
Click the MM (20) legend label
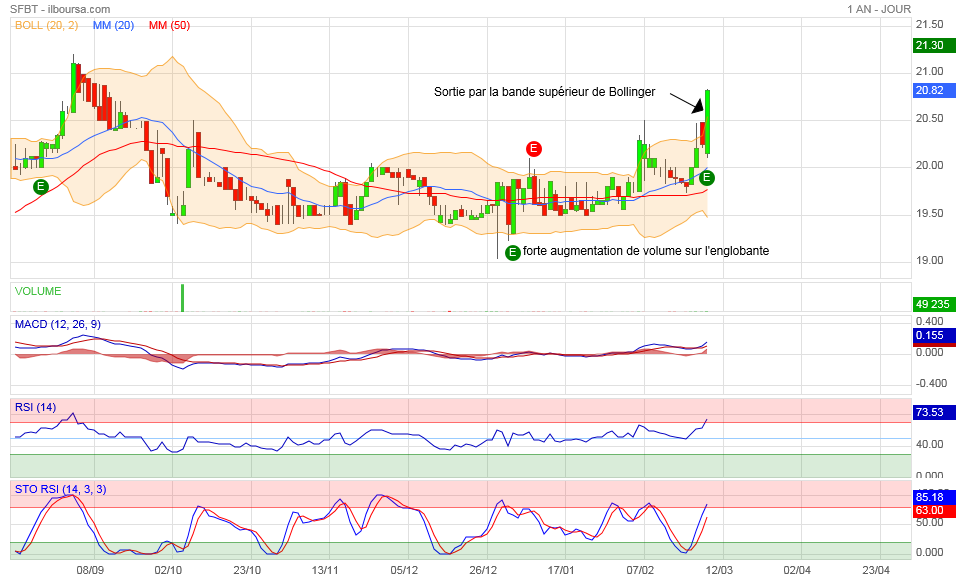[113, 25]
